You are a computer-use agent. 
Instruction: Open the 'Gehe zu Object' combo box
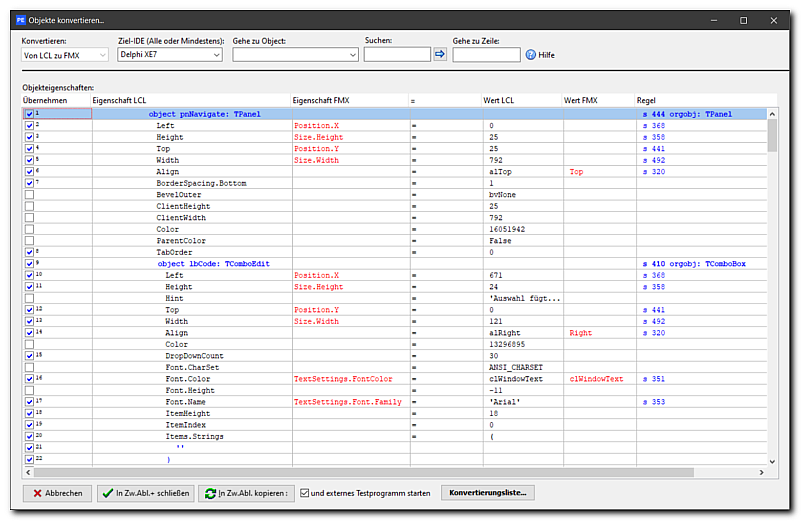pos(295,55)
